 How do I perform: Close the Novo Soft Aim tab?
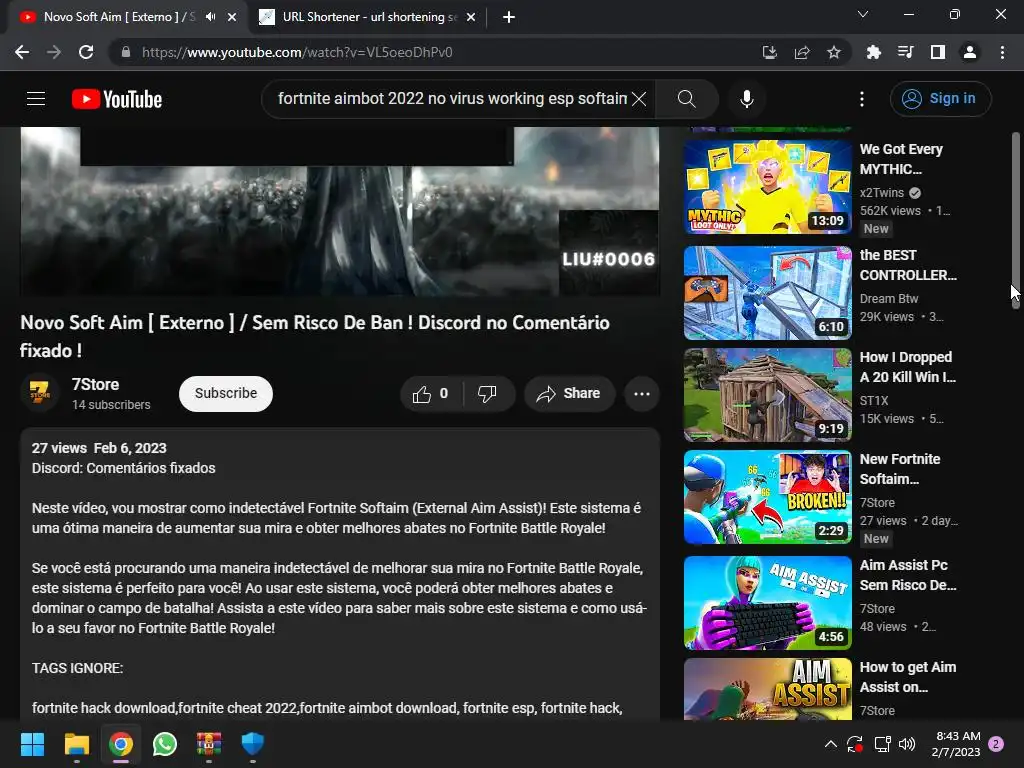pyautogui.click(x=232, y=17)
